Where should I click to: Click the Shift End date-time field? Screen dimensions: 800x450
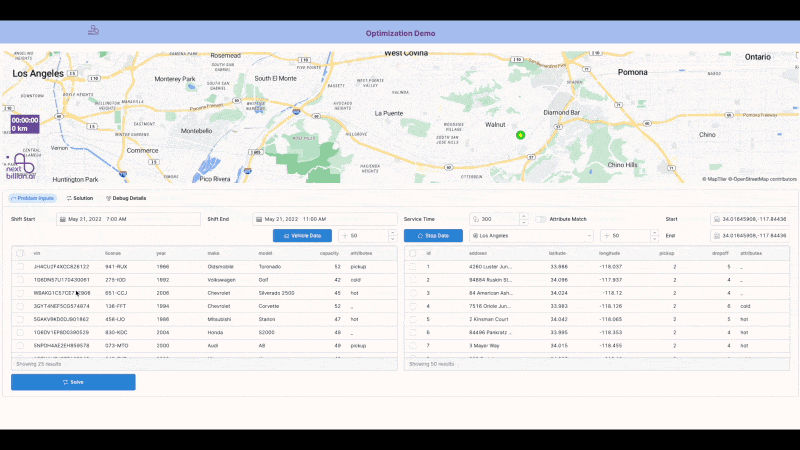click(324, 219)
